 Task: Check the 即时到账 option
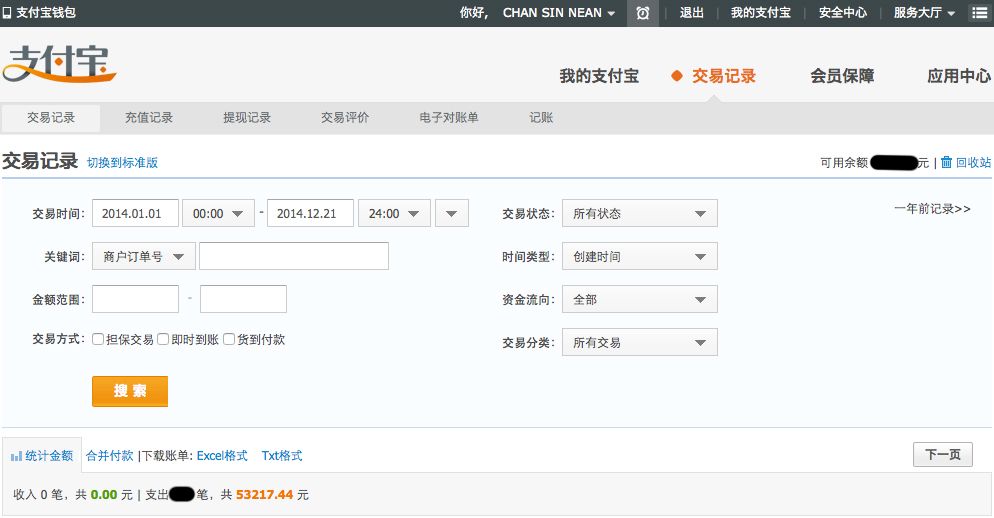pyautogui.click(x=164, y=339)
